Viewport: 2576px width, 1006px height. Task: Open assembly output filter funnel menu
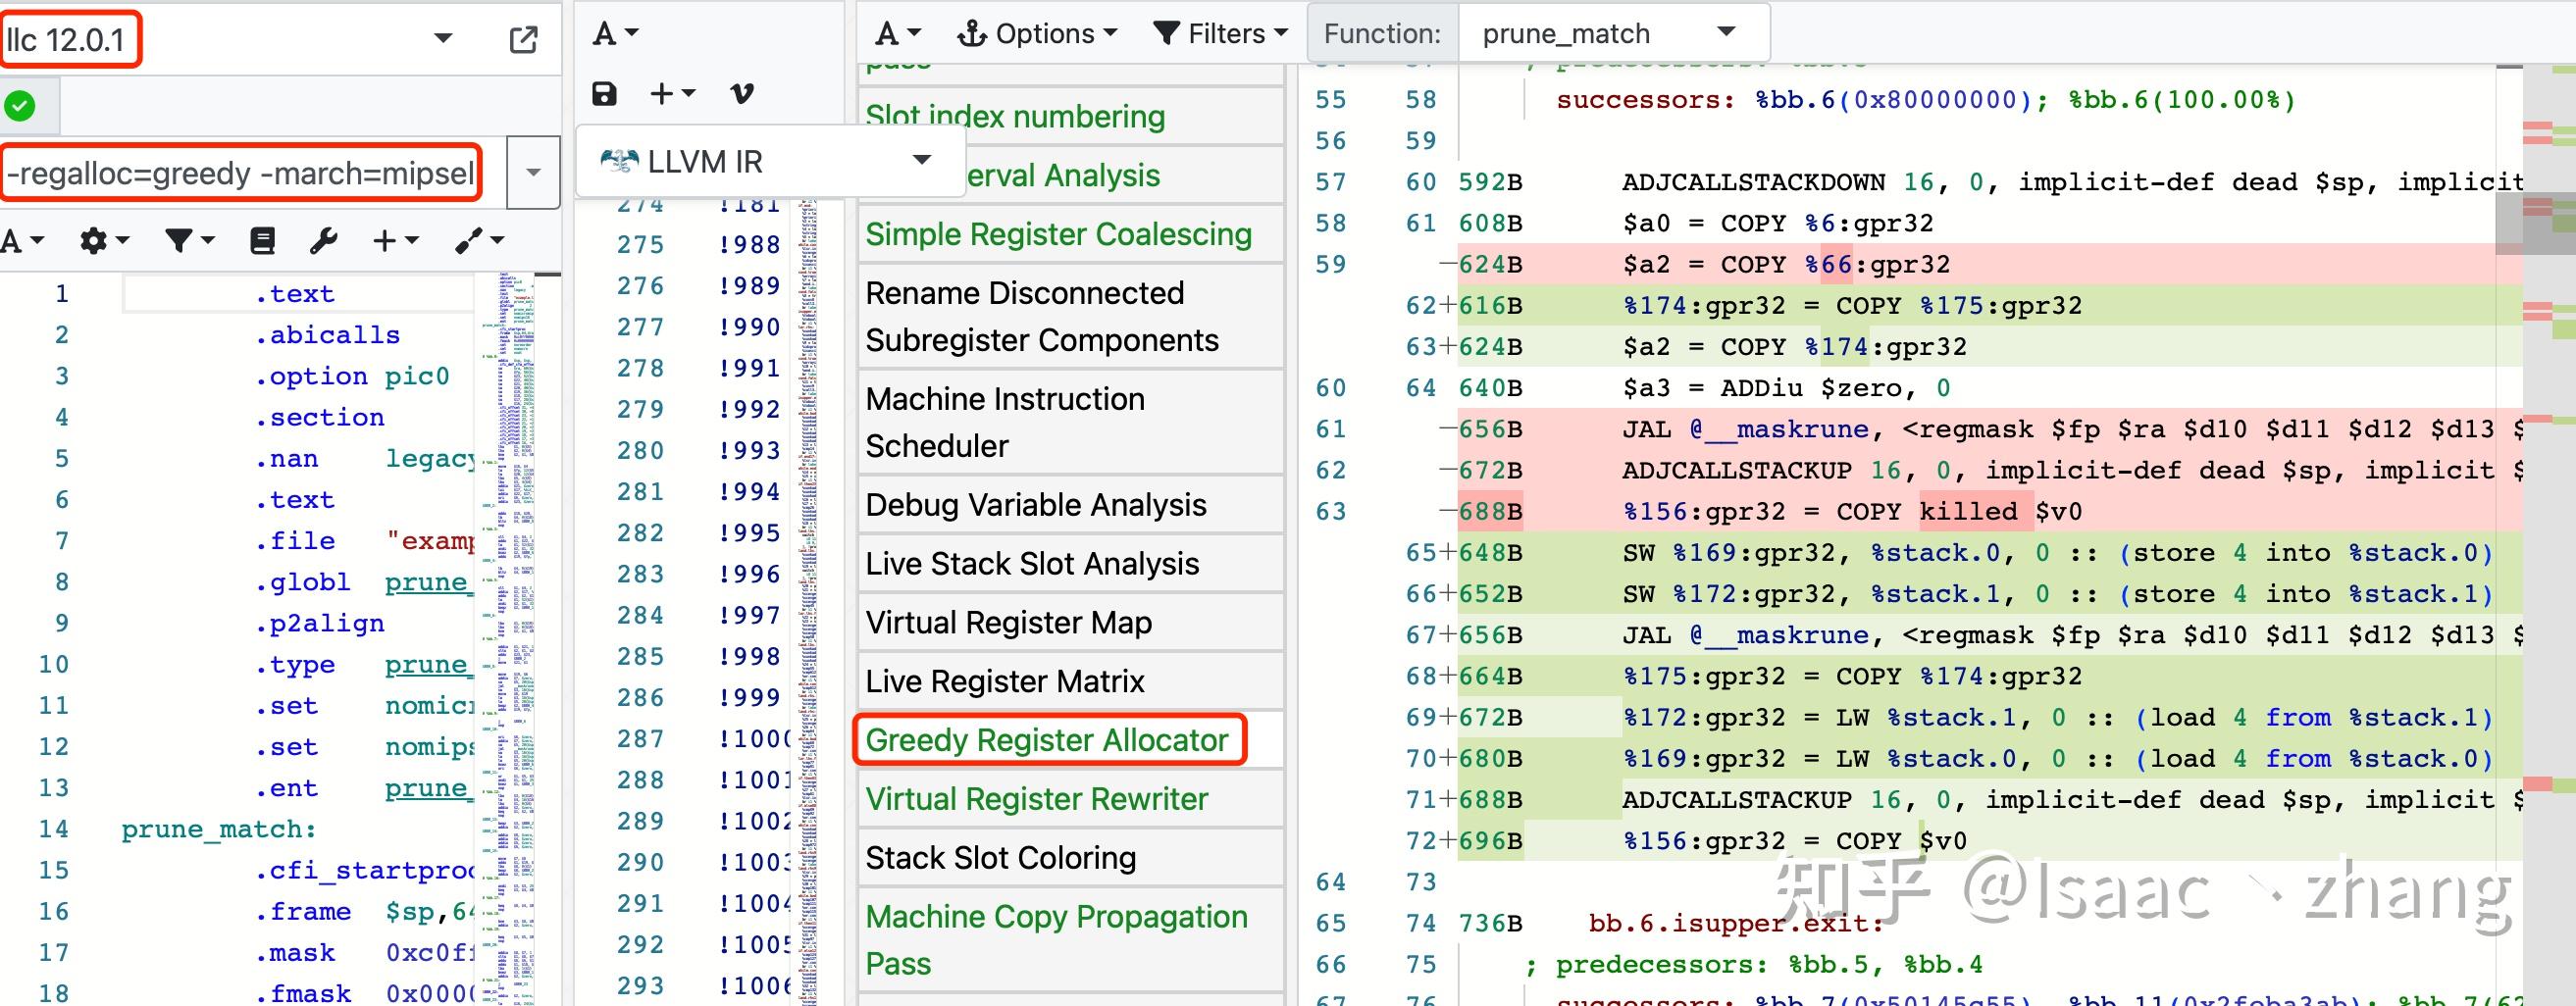click(188, 240)
